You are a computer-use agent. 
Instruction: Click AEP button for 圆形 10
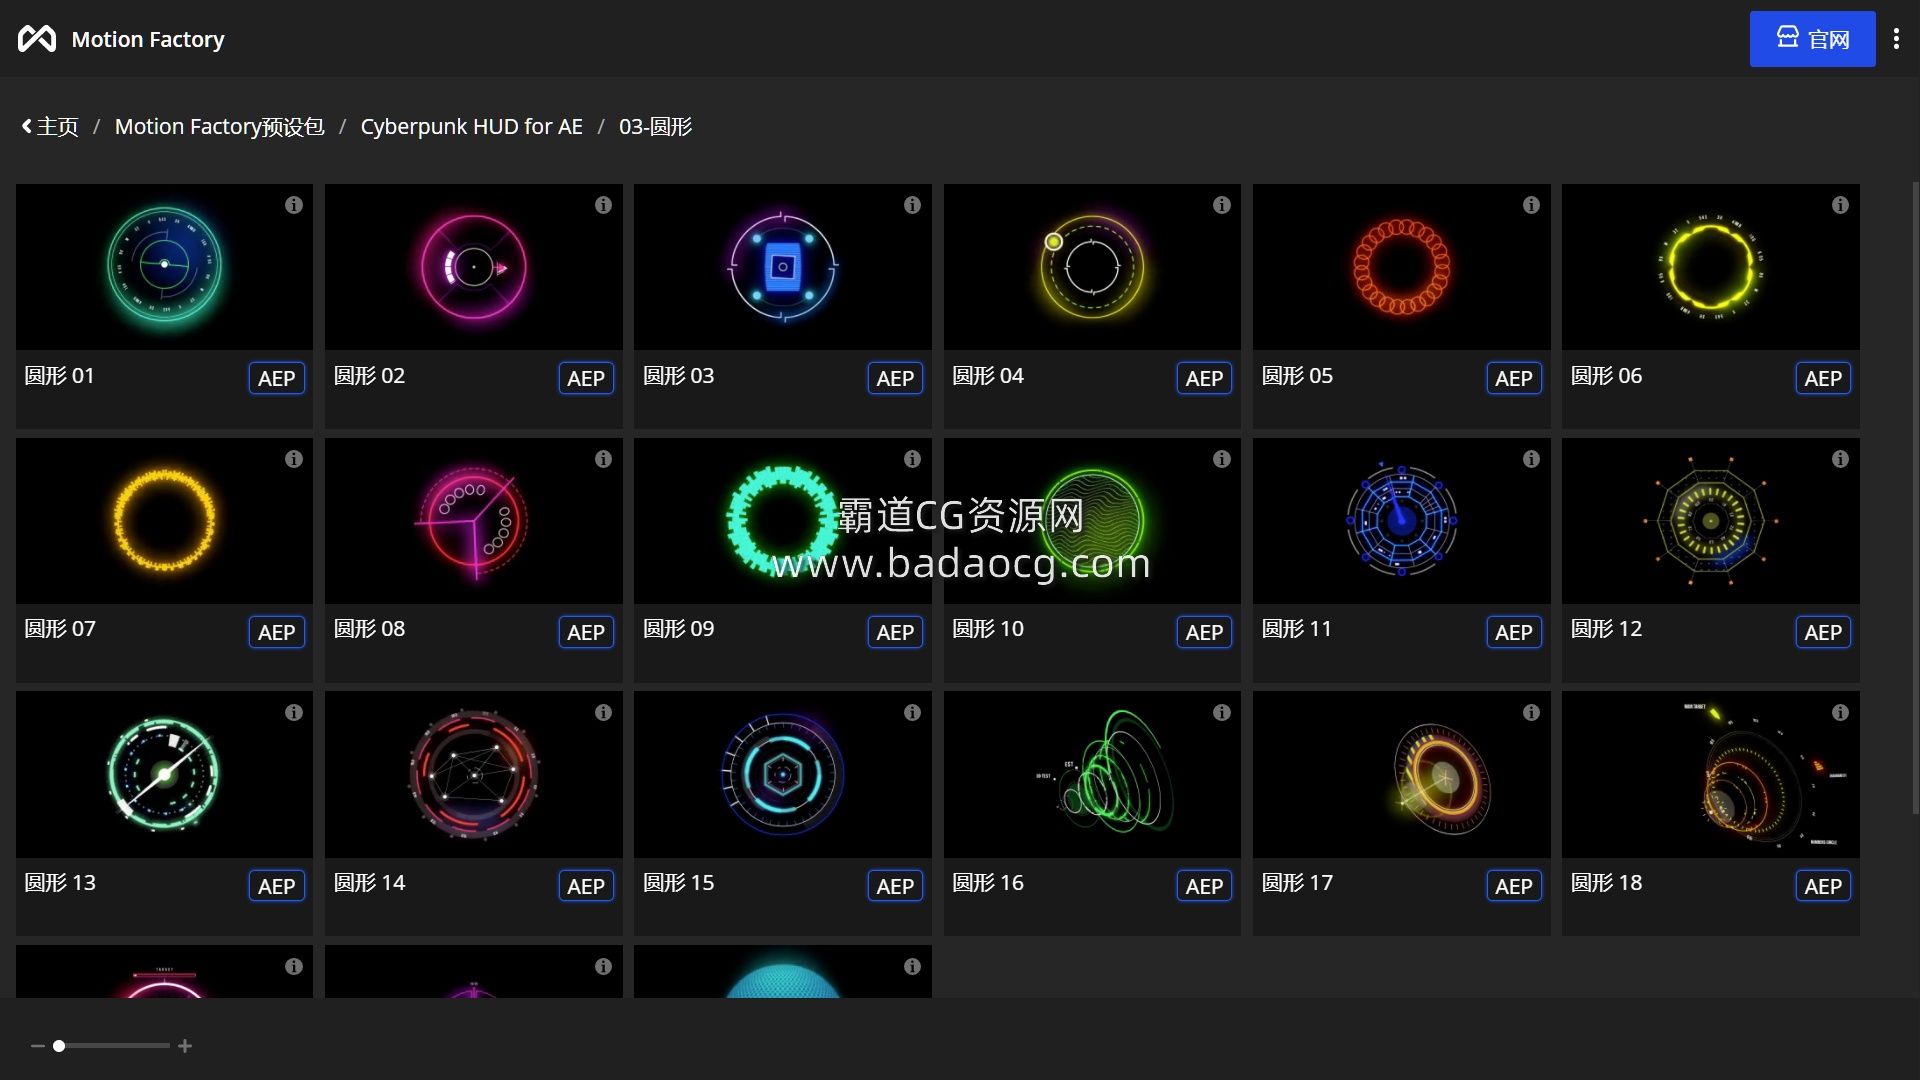click(x=1204, y=632)
